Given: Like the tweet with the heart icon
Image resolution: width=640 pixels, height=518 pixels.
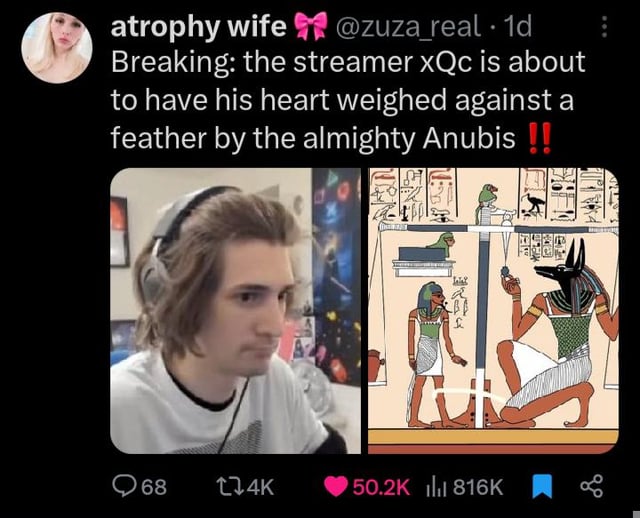Looking at the screenshot, I should tap(336, 487).
